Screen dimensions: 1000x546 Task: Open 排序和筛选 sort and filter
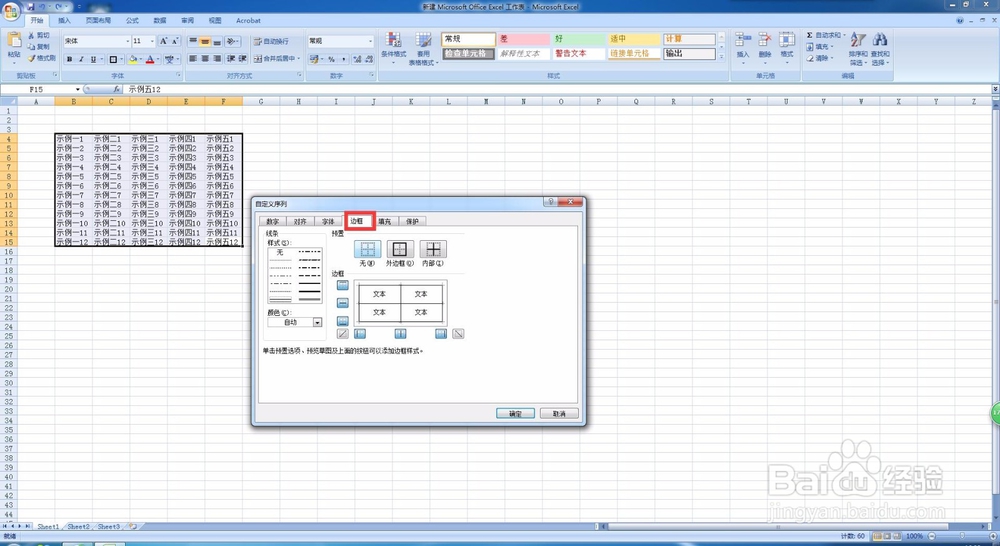(x=858, y=48)
